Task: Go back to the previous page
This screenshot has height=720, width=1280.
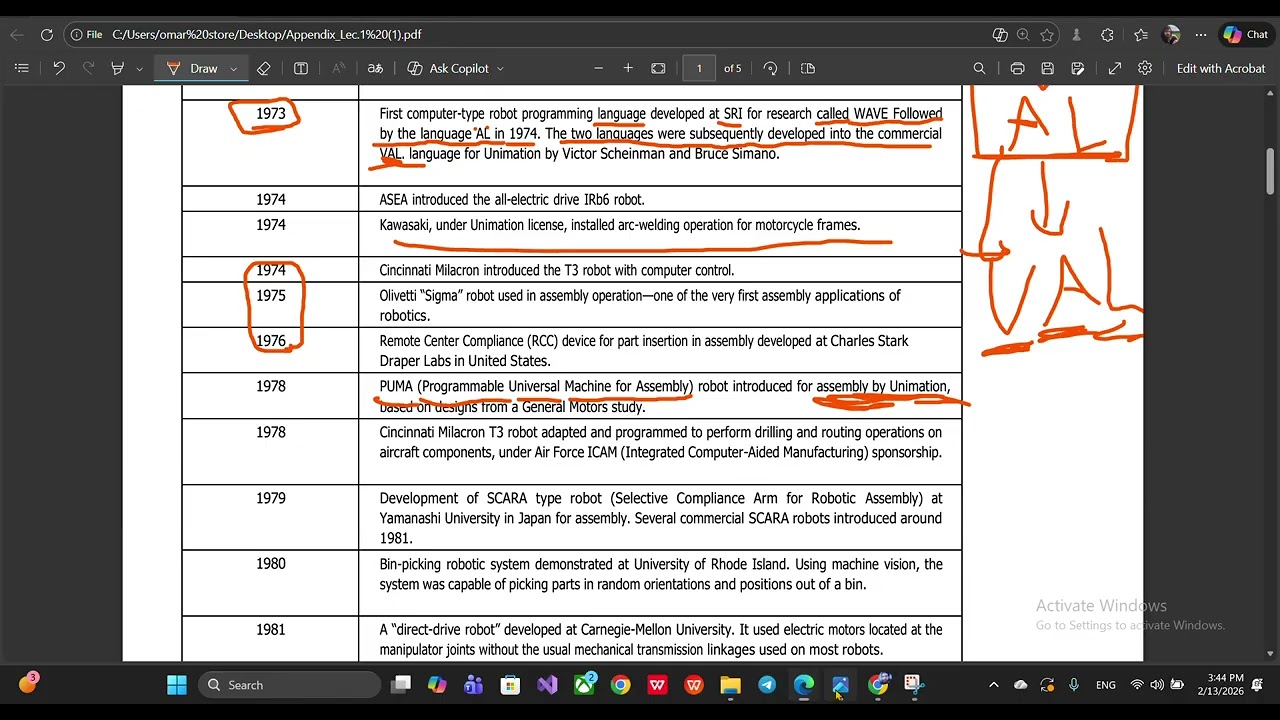Action: tap(17, 34)
